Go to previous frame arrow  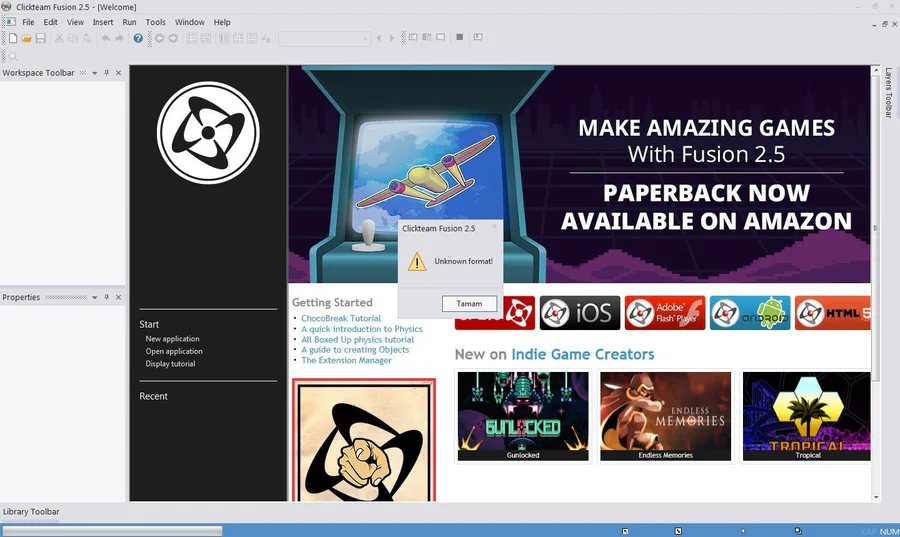coord(378,38)
